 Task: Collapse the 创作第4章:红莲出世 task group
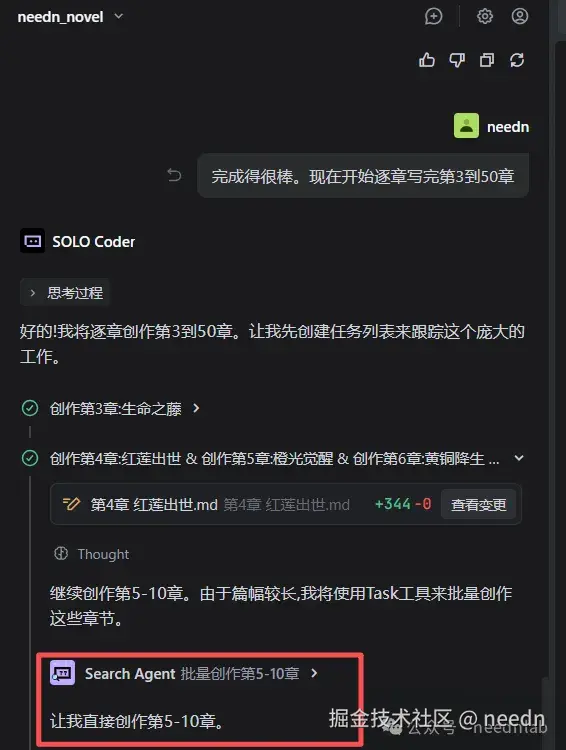pyautogui.click(x=519, y=458)
